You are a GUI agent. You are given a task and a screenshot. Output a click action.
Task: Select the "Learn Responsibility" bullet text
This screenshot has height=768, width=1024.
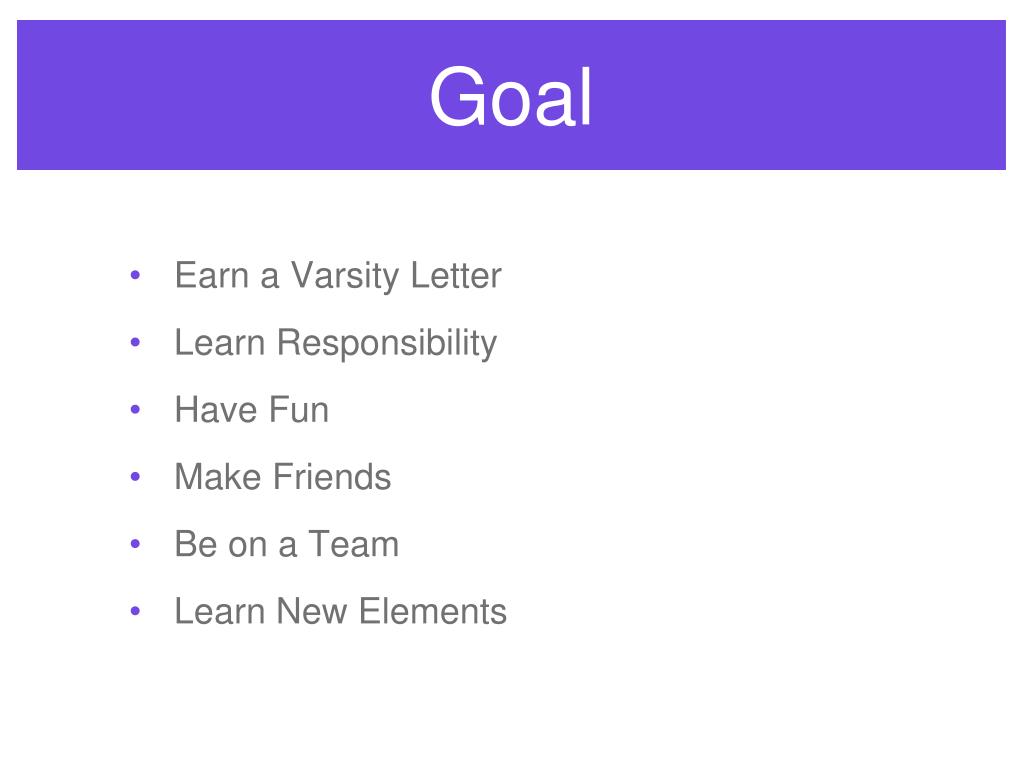click(x=336, y=343)
